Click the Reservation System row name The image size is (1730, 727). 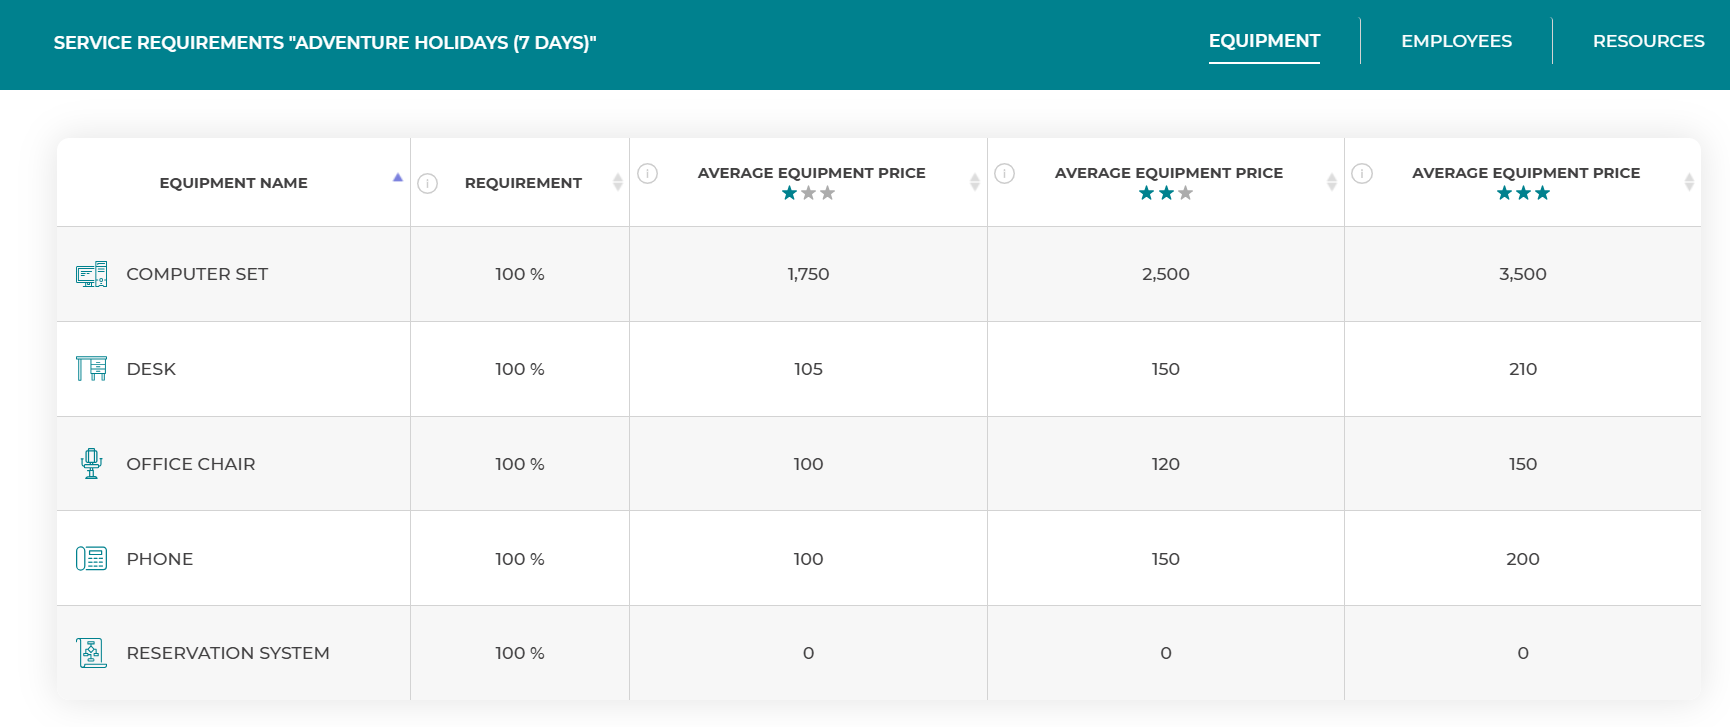point(227,653)
